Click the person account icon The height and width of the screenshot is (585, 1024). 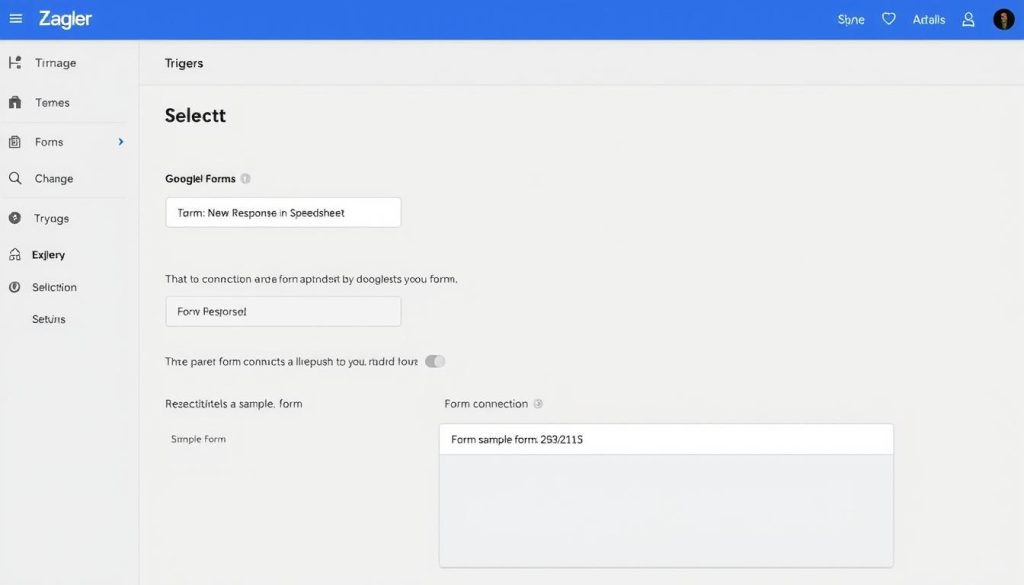[x=968, y=19]
